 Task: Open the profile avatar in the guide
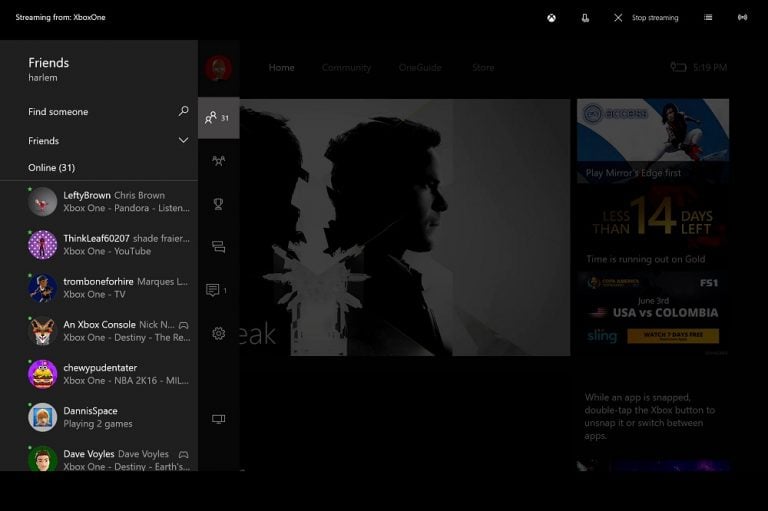218,68
